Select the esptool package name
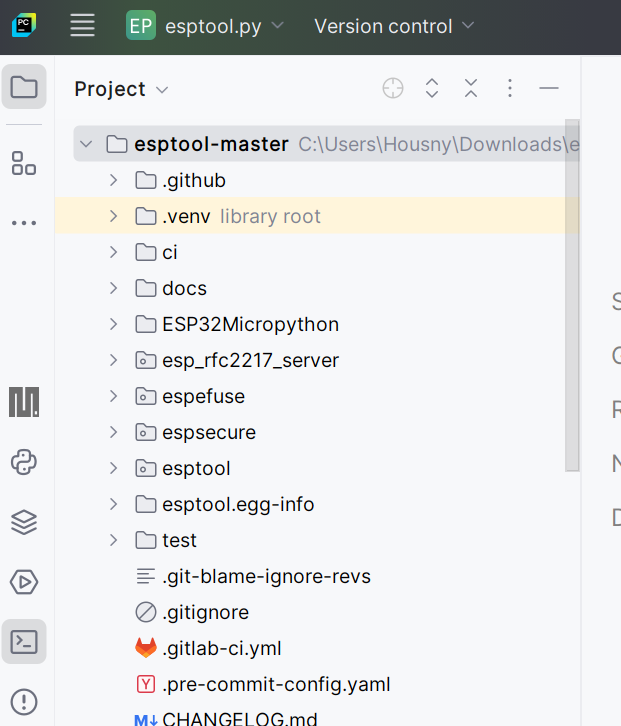621x726 pixels. (x=196, y=469)
